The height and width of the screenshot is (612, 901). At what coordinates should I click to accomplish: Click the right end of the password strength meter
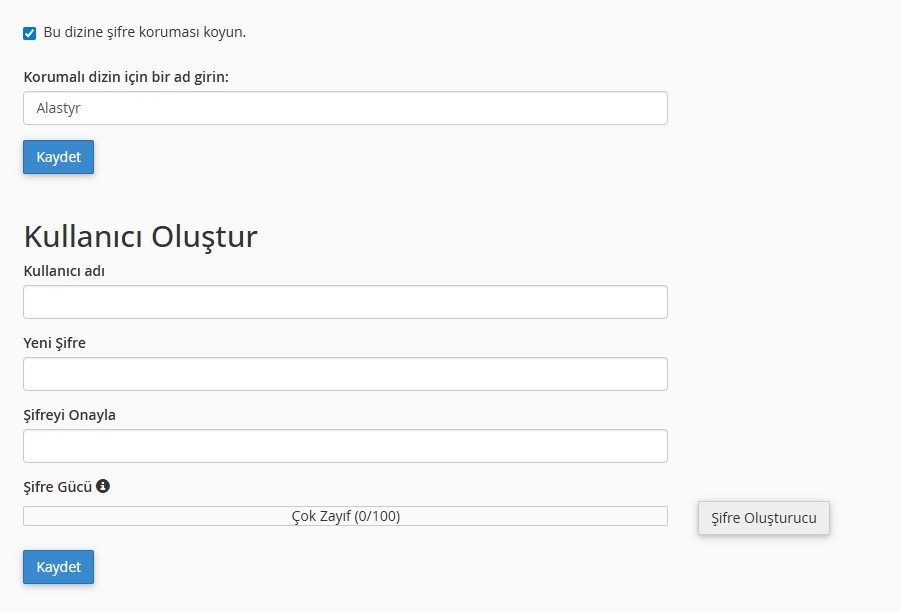(659, 516)
